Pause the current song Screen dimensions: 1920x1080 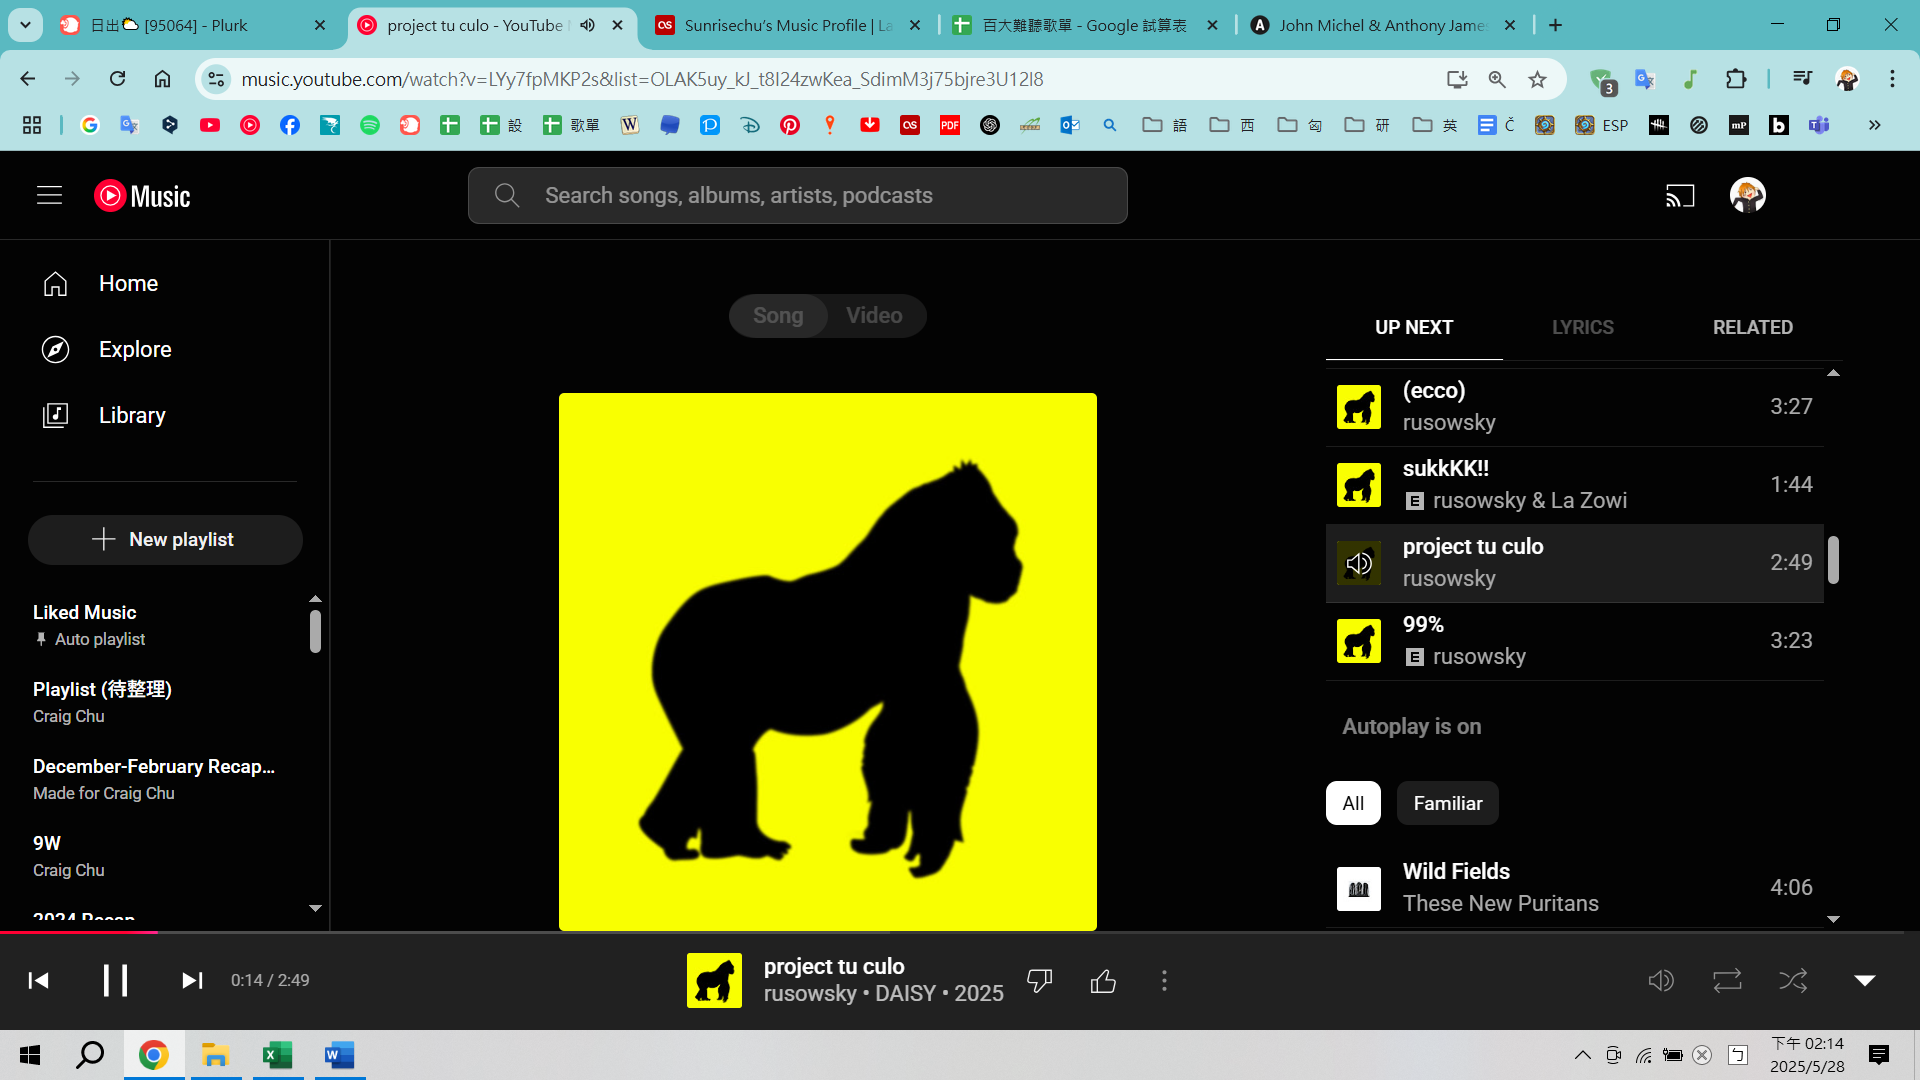pos(115,980)
